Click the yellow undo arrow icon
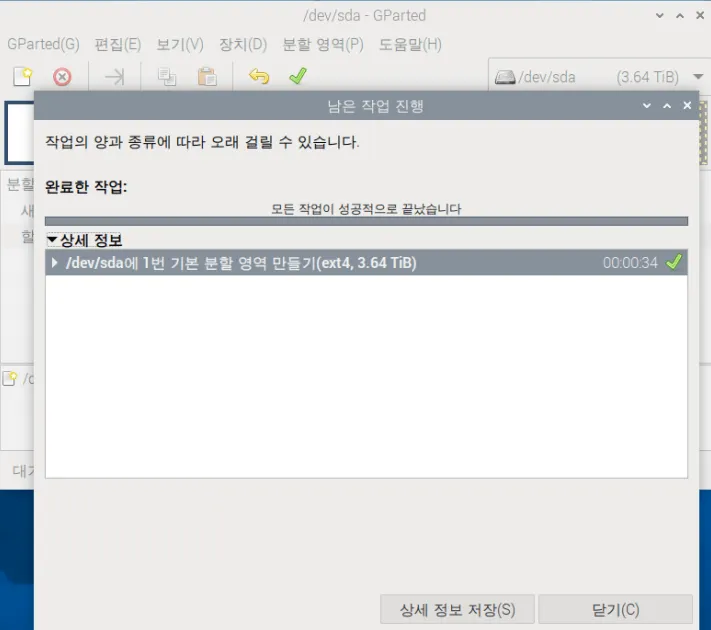The width and height of the screenshot is (711, 630). (x=259, y=76)
